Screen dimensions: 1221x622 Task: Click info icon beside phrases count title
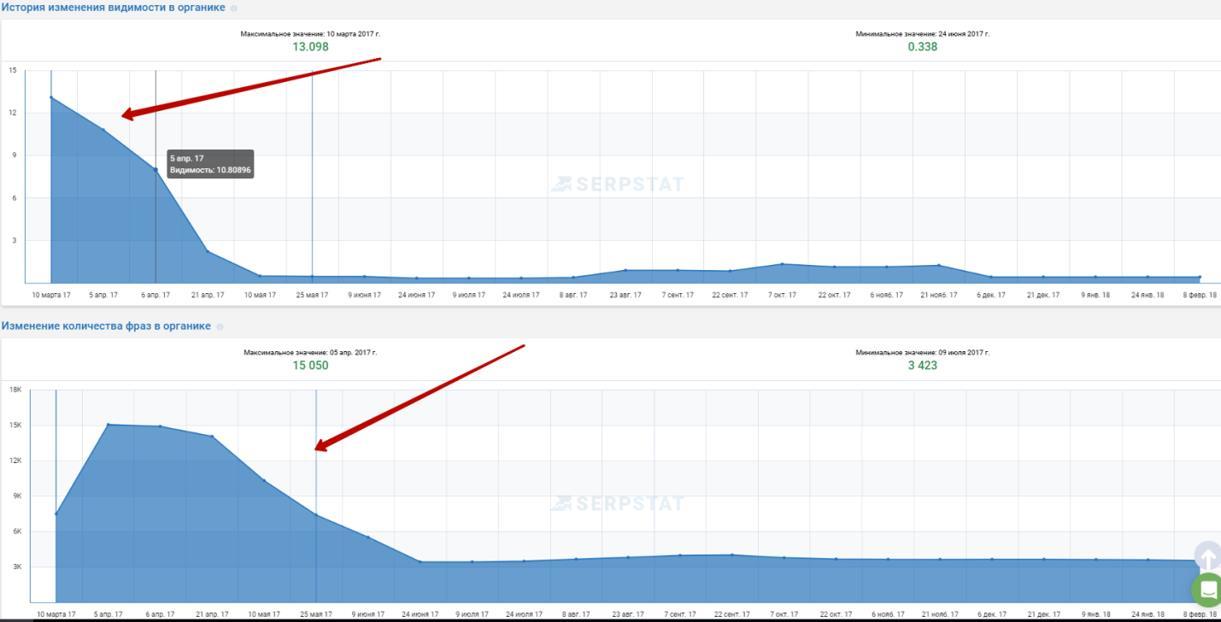click(220, 326)
